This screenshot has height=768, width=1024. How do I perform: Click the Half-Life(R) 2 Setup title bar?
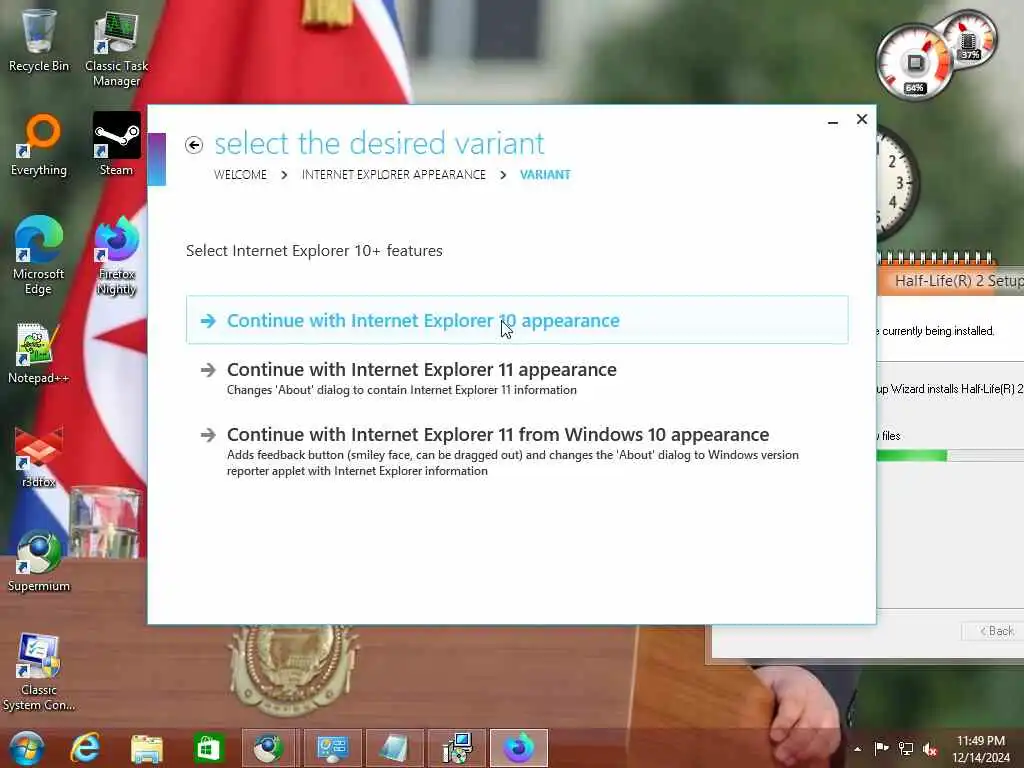950,280
